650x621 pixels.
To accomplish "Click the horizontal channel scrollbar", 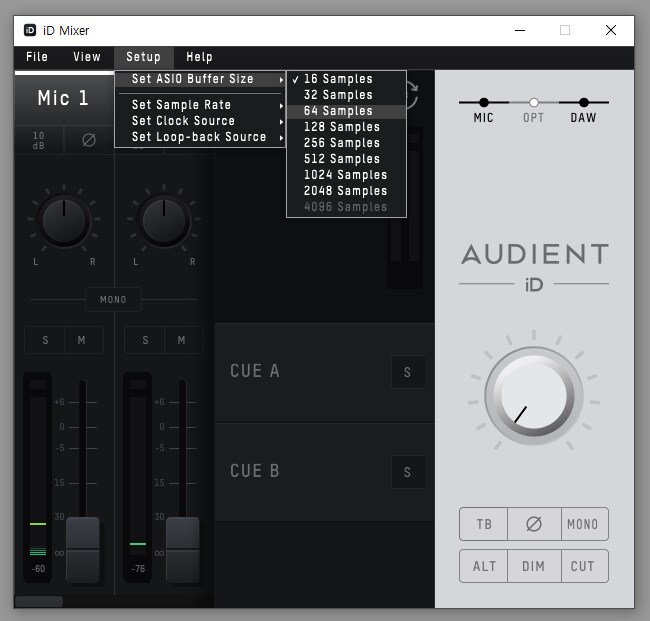I will point(39,601).
